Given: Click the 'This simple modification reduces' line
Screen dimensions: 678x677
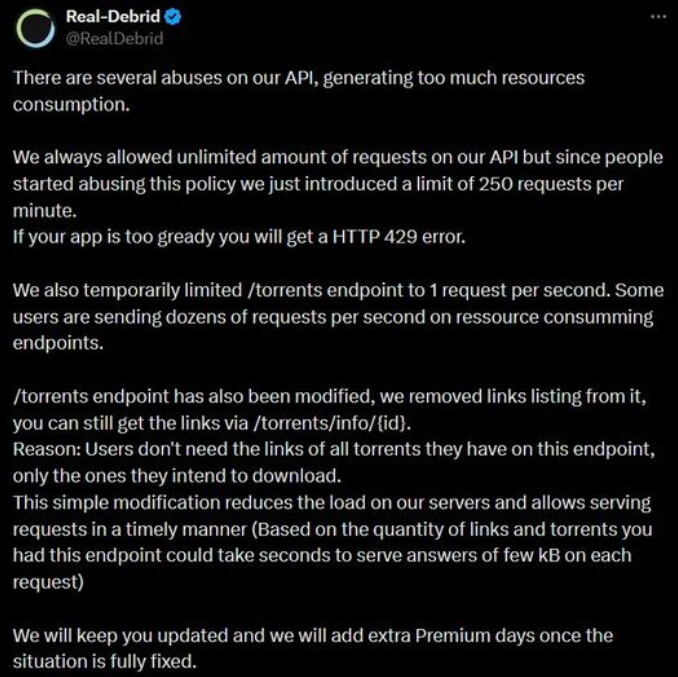Looking at the screenshot, I should pos(332,503).
